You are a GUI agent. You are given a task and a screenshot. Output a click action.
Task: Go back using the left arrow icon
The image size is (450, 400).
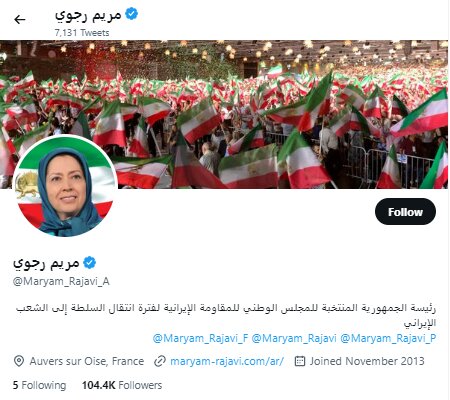pyautogui.click(x=20, y=20)
